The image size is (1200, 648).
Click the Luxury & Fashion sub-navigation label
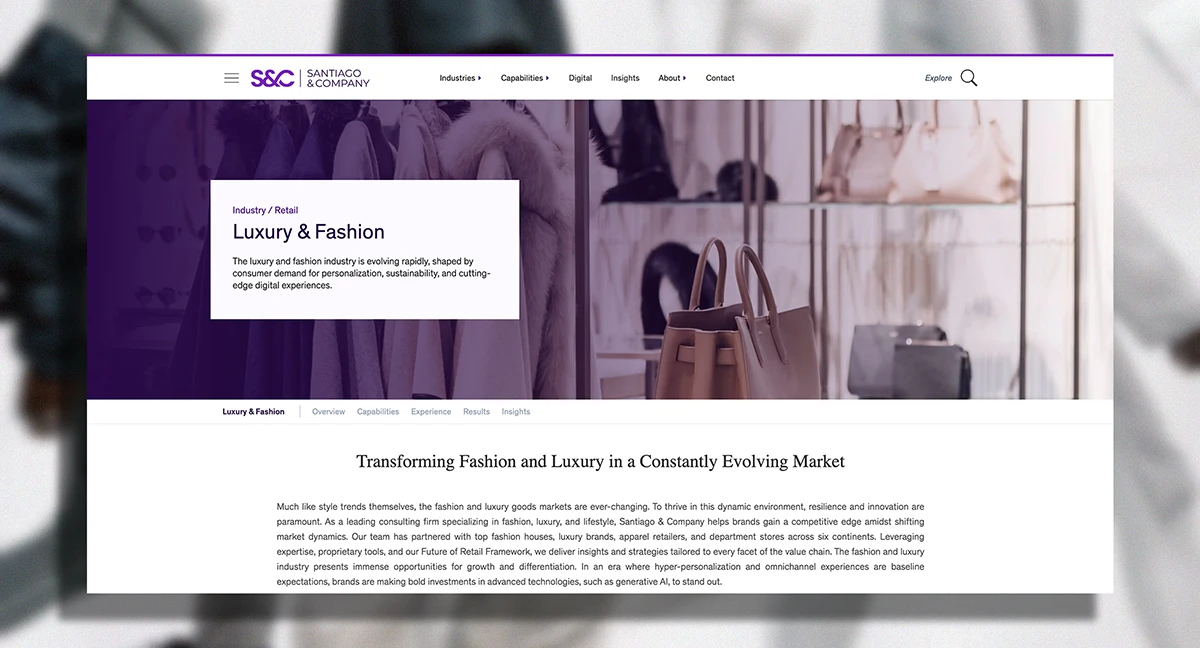pos(253,412)
